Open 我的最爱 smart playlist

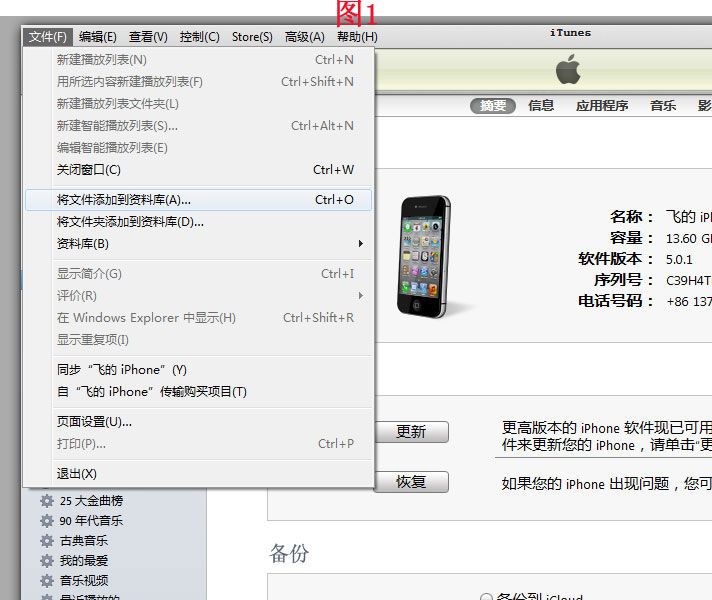coord(84,560)
